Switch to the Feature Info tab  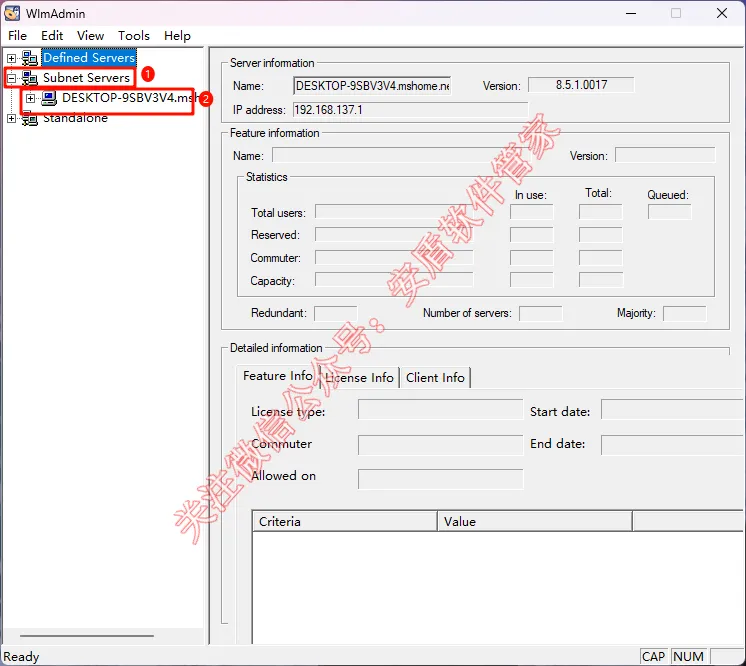tap(278, 376)
